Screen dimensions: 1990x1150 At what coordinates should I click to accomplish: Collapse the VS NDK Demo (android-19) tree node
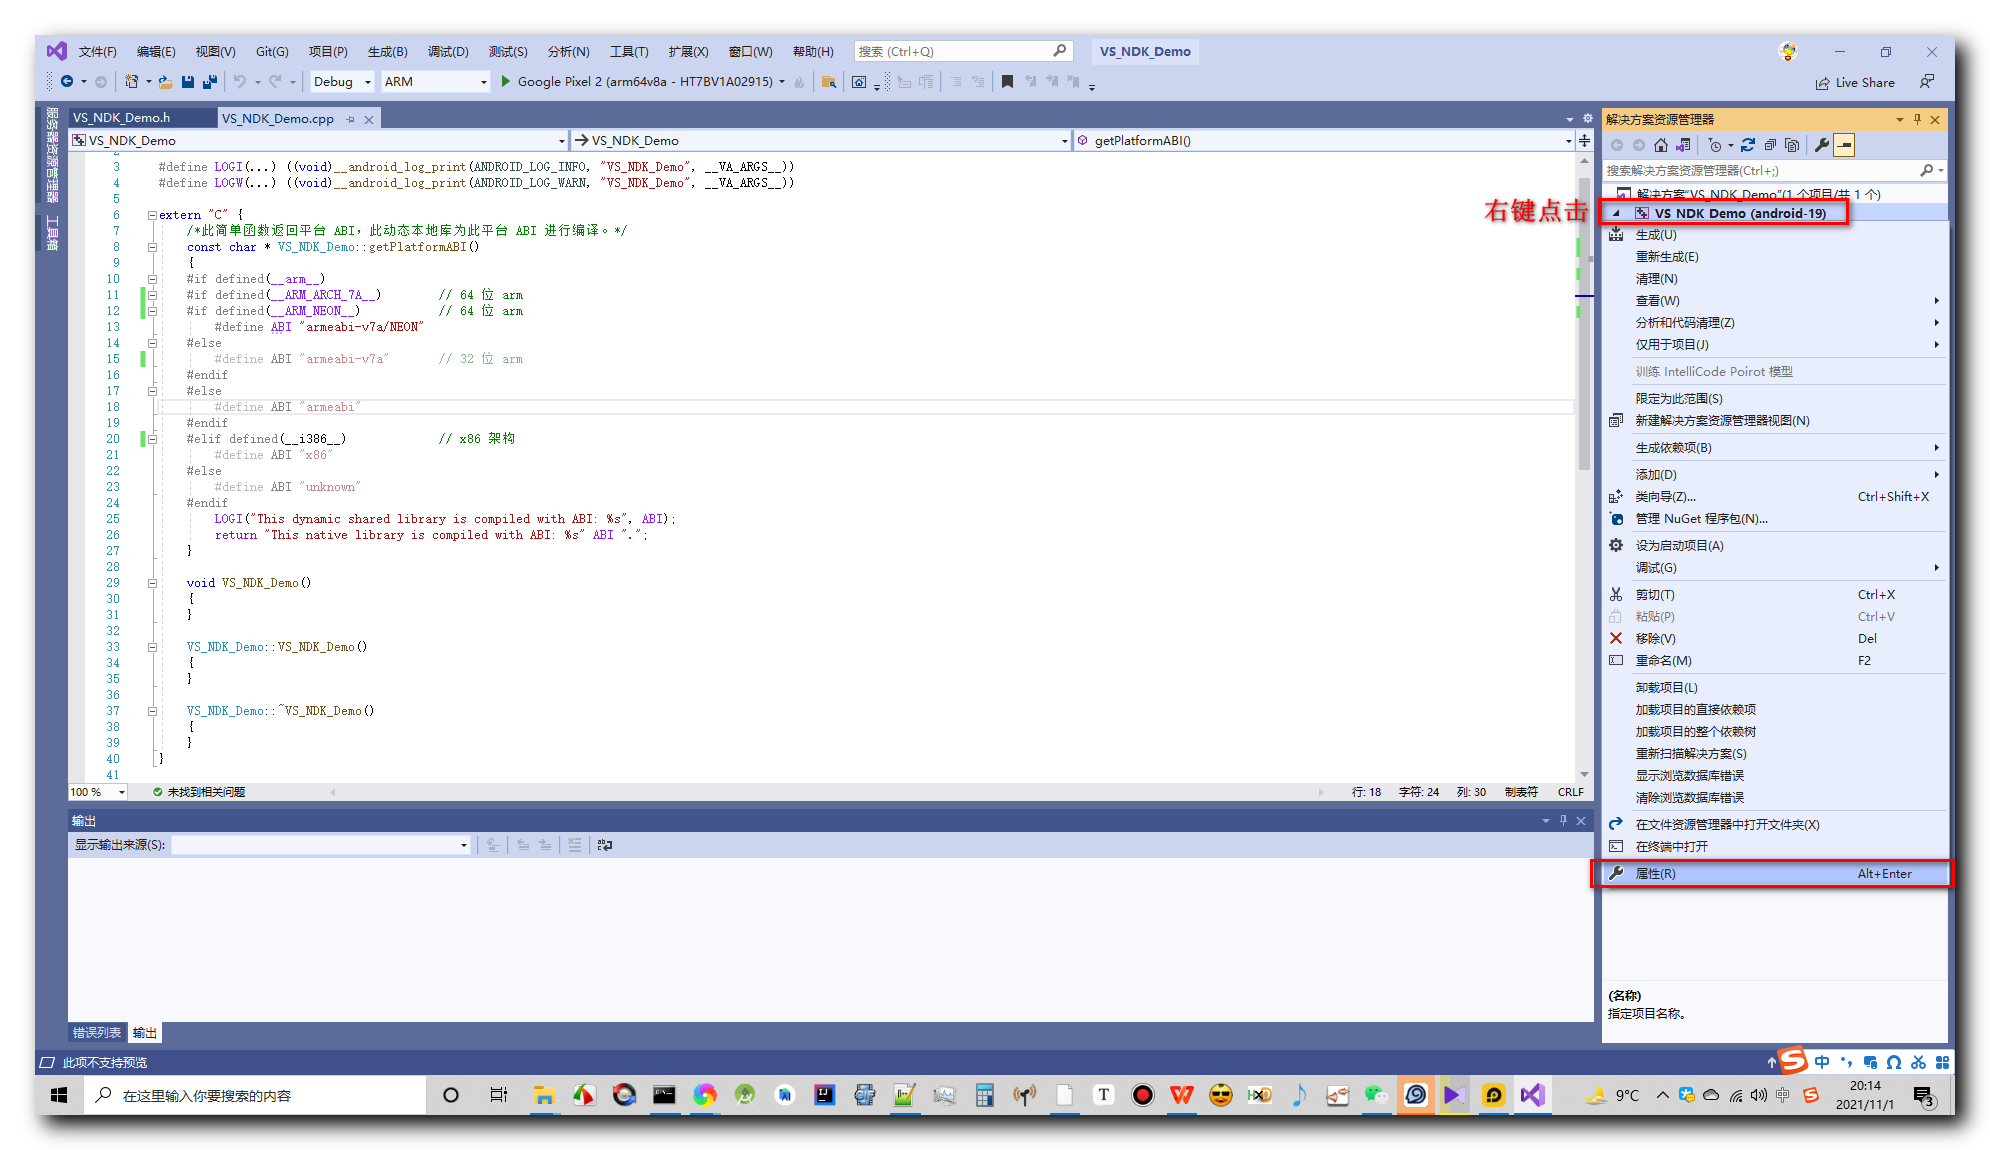click(x=1616, y=213)
